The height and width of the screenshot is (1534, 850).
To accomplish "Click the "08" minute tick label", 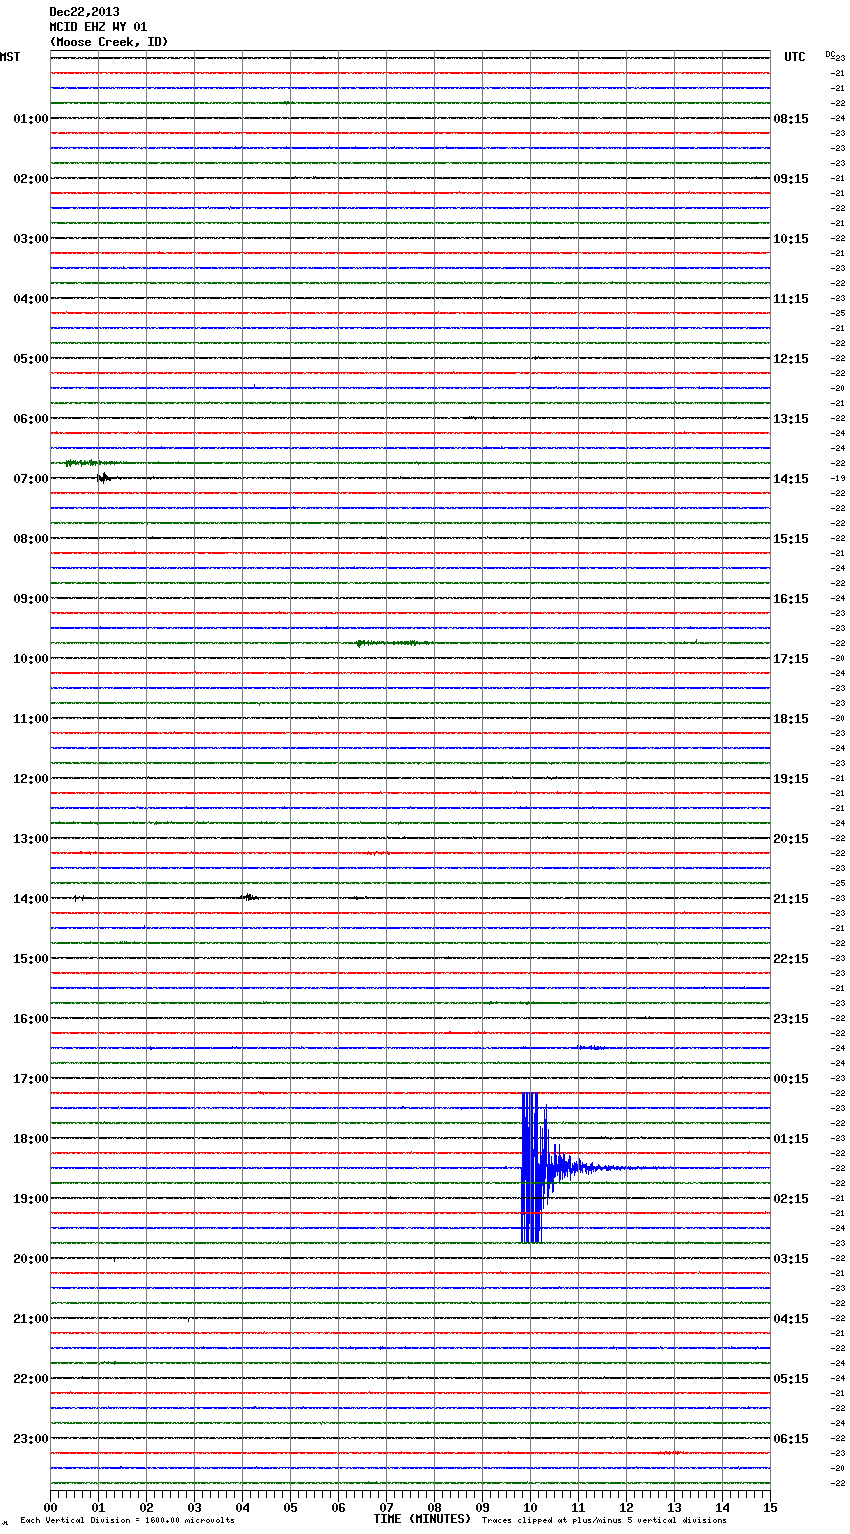I will tap(434, 1508).
